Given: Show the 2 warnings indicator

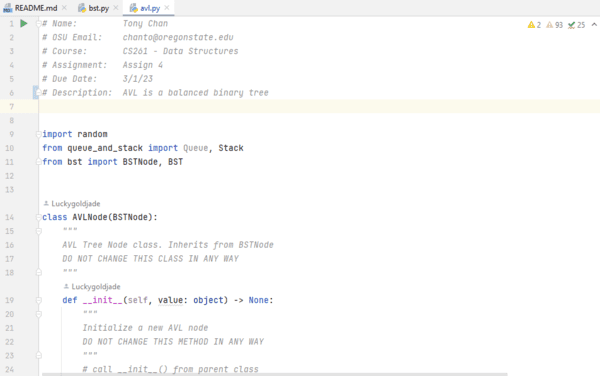Looking at the screenshot, I should point(534,25).
